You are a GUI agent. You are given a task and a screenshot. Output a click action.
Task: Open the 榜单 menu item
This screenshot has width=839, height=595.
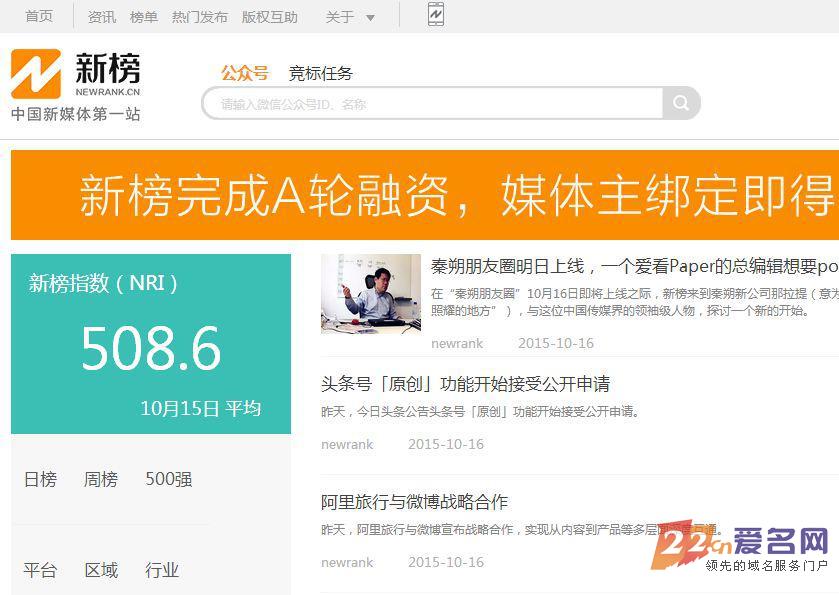click(x=143, y=16)
